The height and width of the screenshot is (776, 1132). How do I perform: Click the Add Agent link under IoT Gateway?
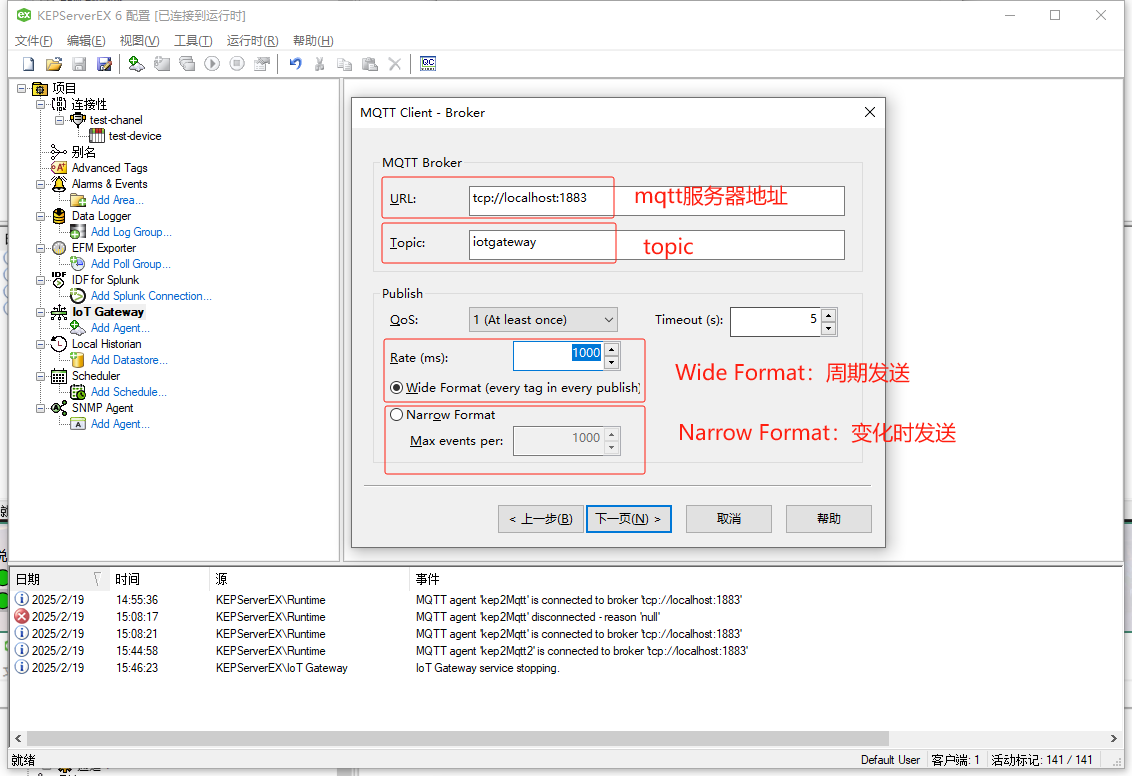click(120, 328)
